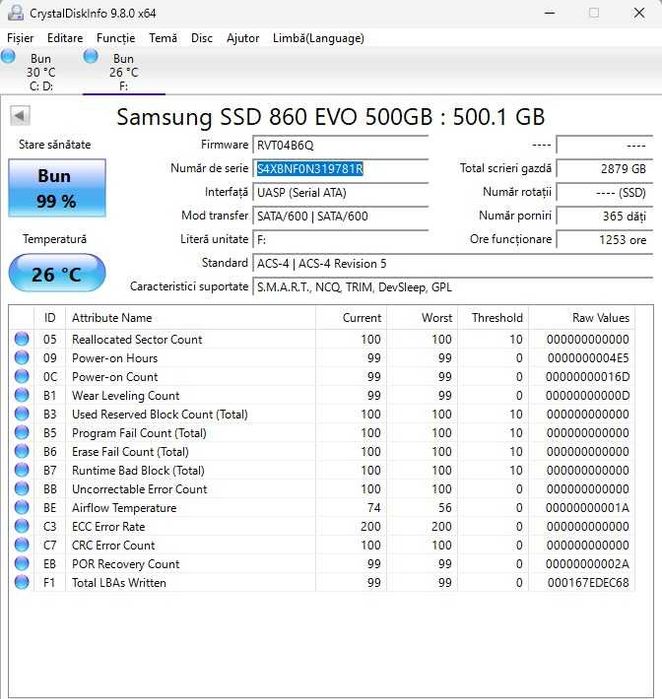This screenshot has height=699, width=662.
Task: Click the ID column header
Action: (49, 318)
